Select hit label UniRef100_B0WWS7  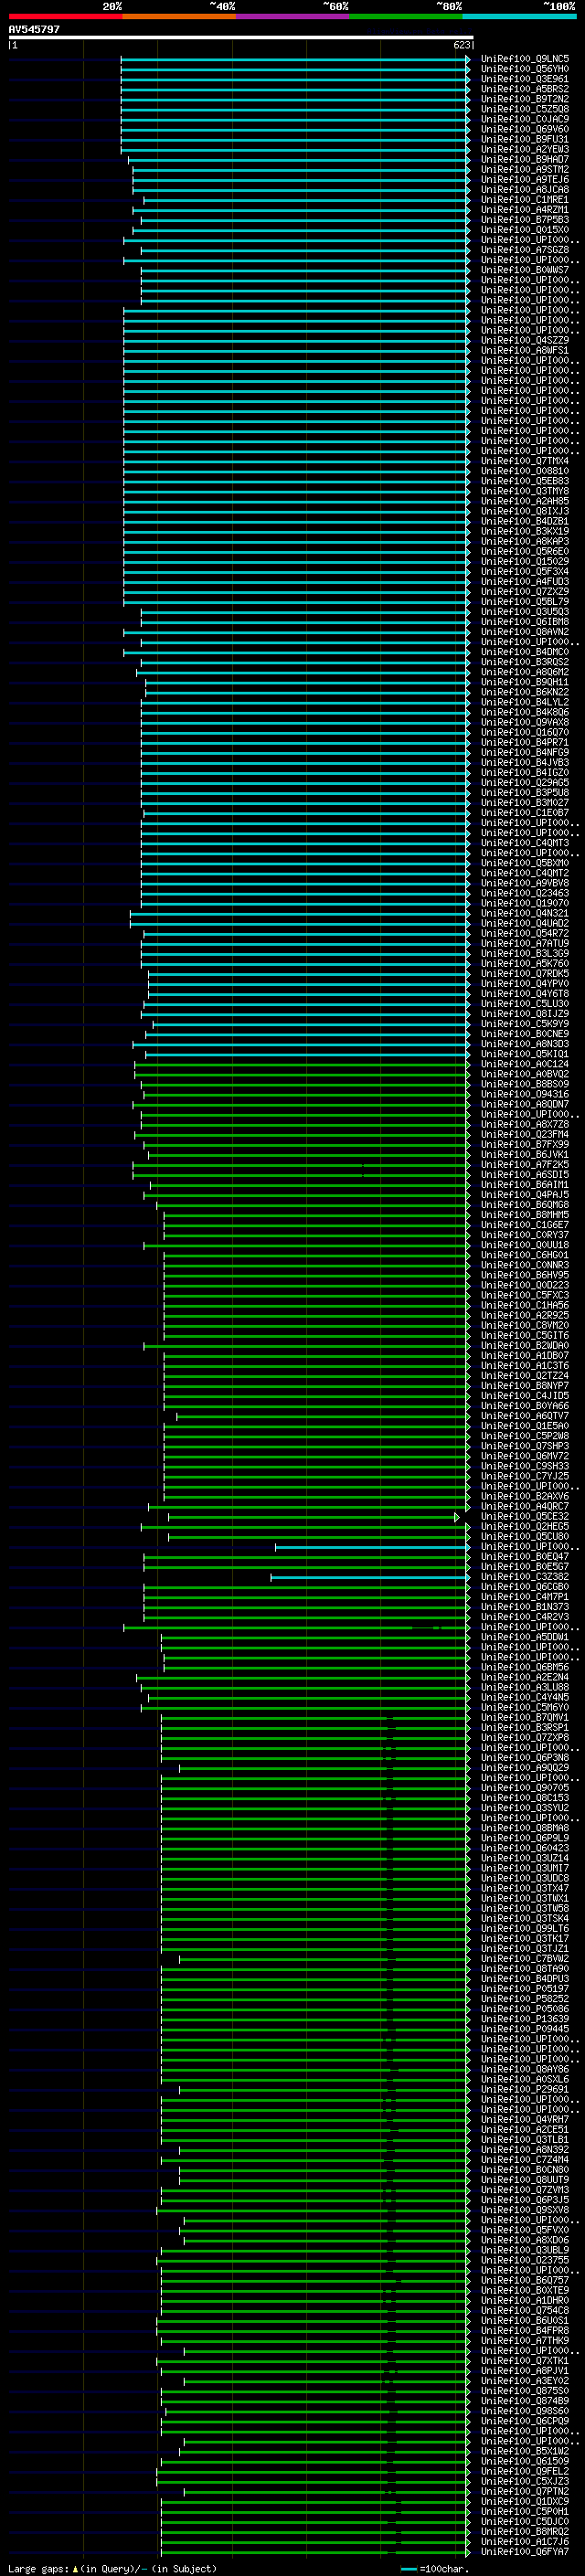[524, 270]
